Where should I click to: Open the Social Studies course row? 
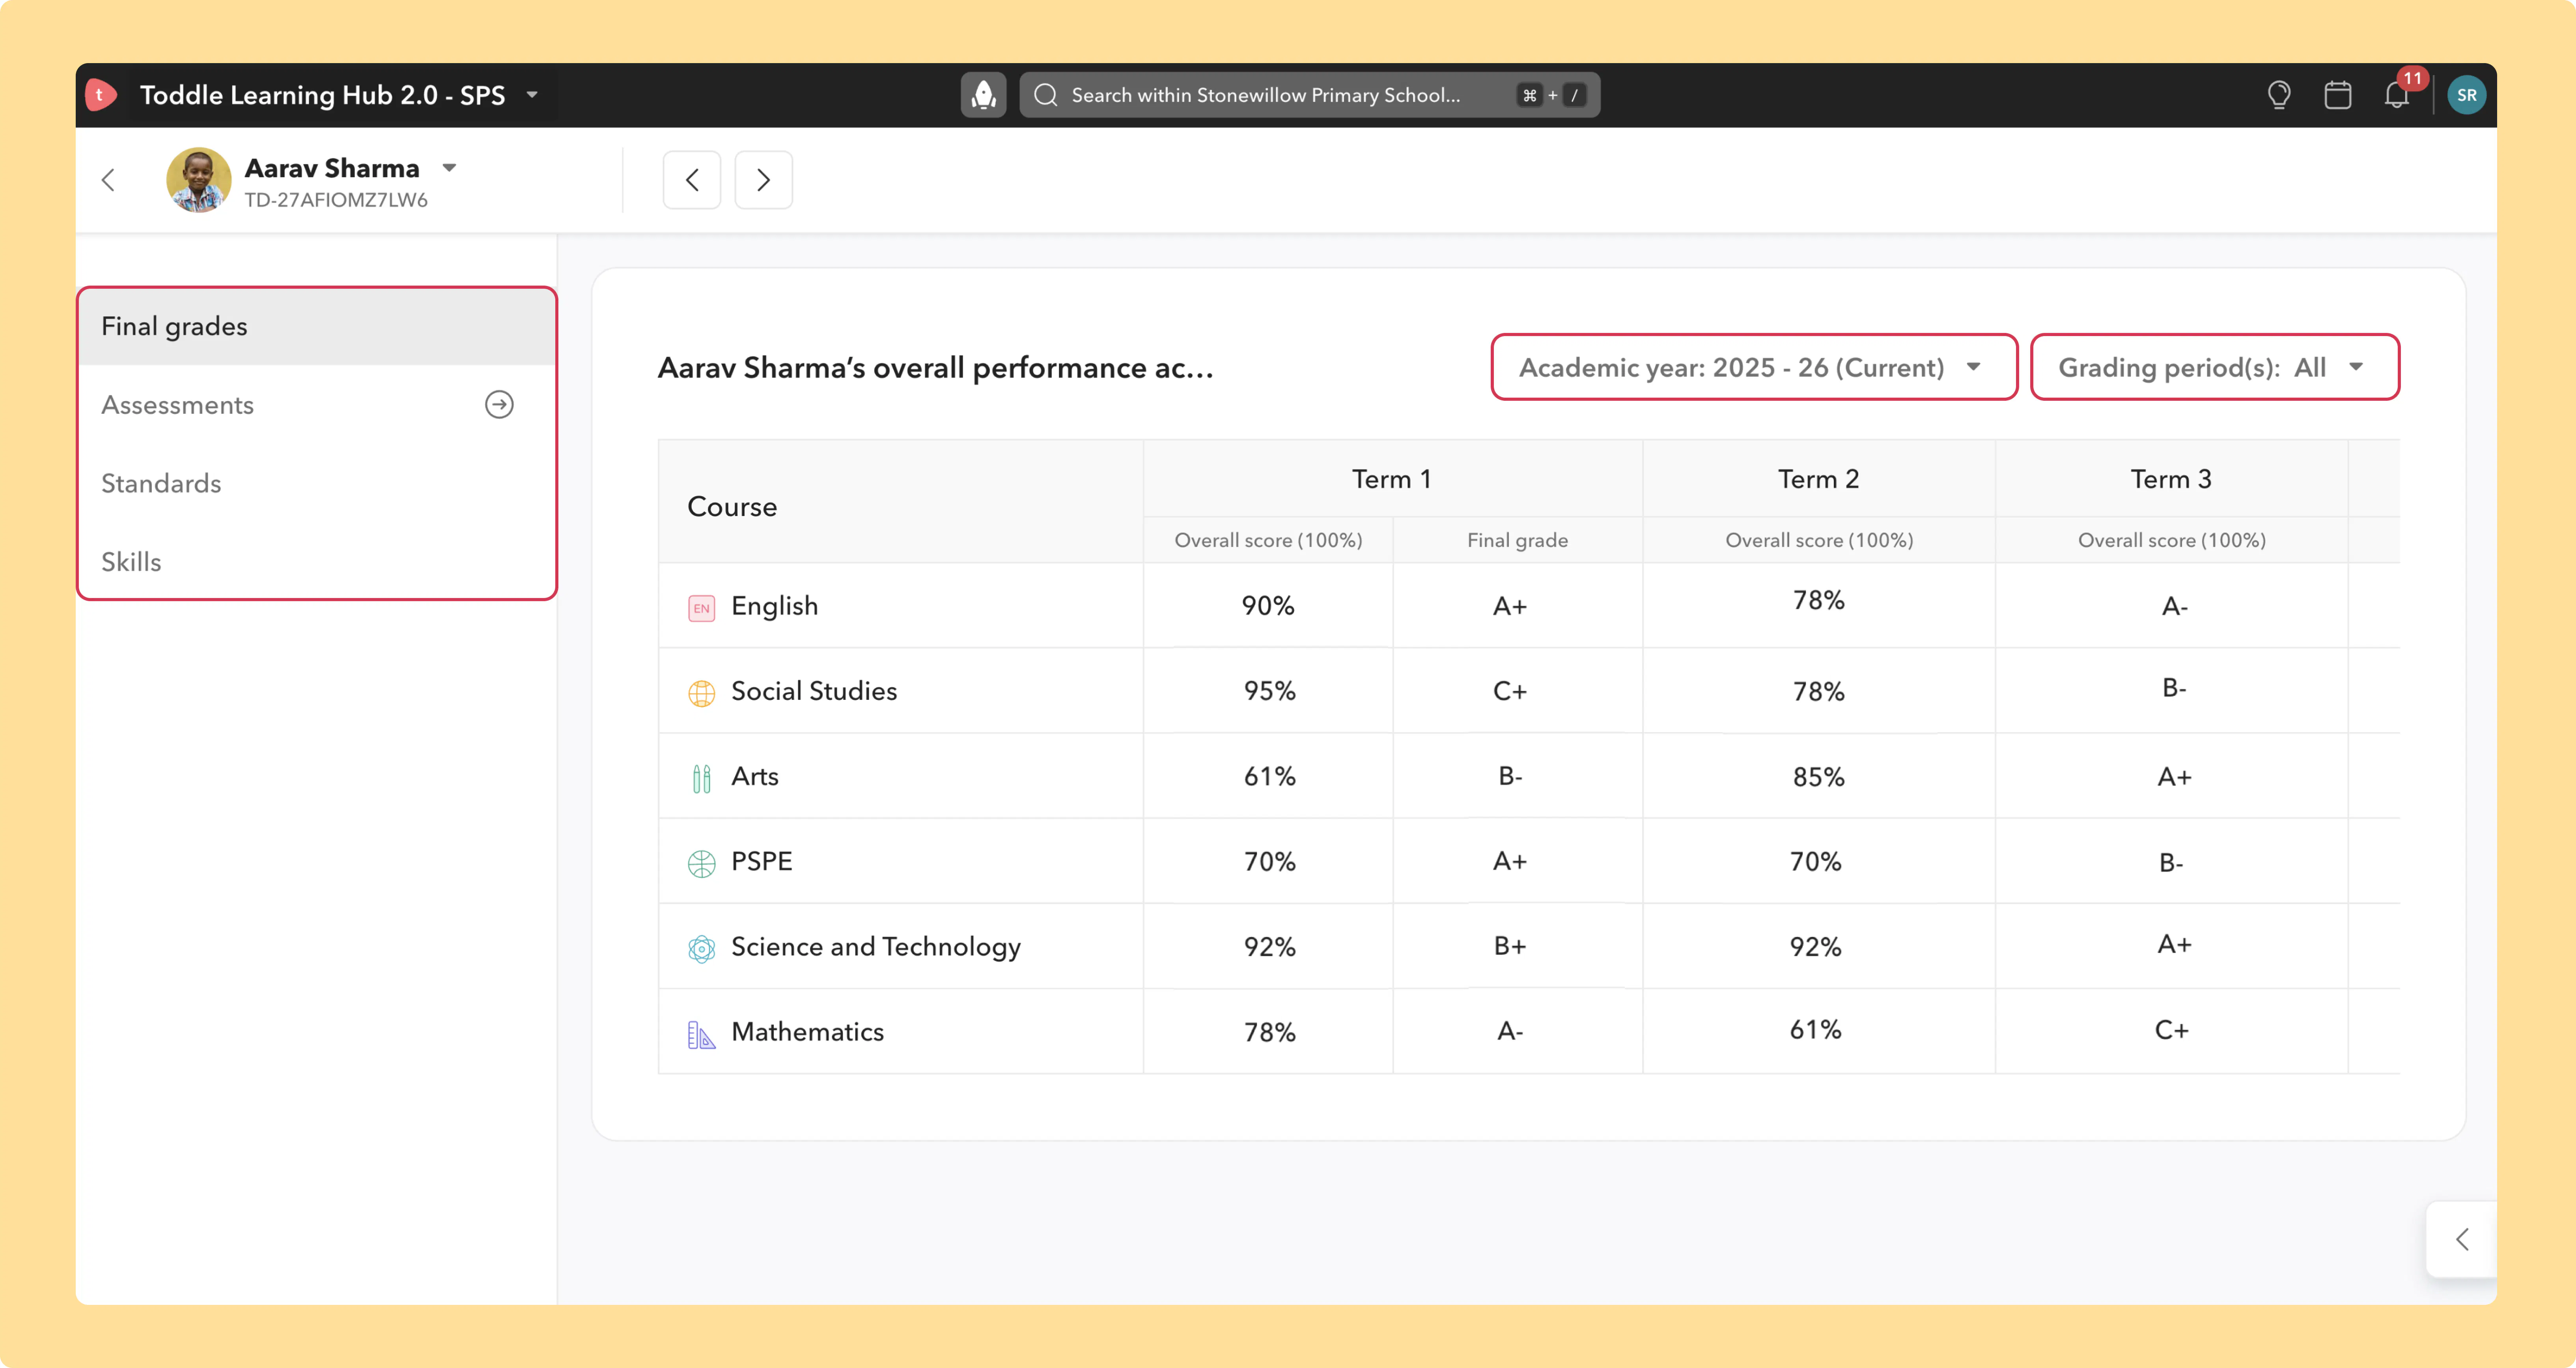coord(1528,691)
